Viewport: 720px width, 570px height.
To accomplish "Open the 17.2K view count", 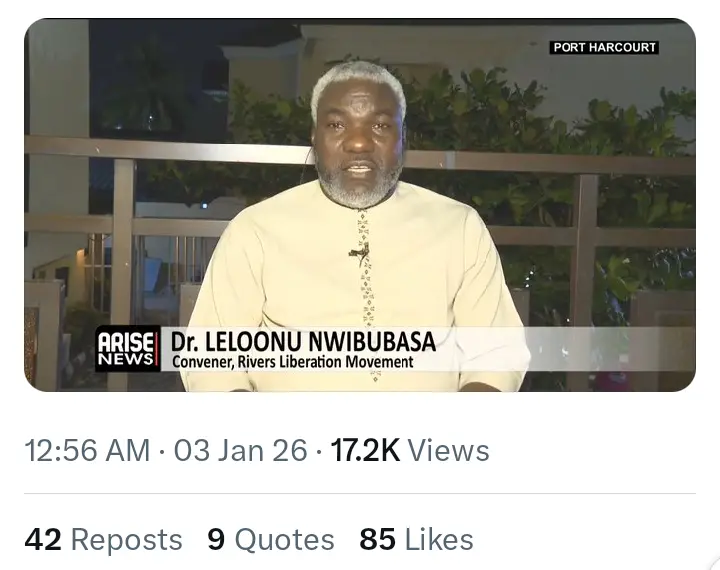I will point(365,450).
